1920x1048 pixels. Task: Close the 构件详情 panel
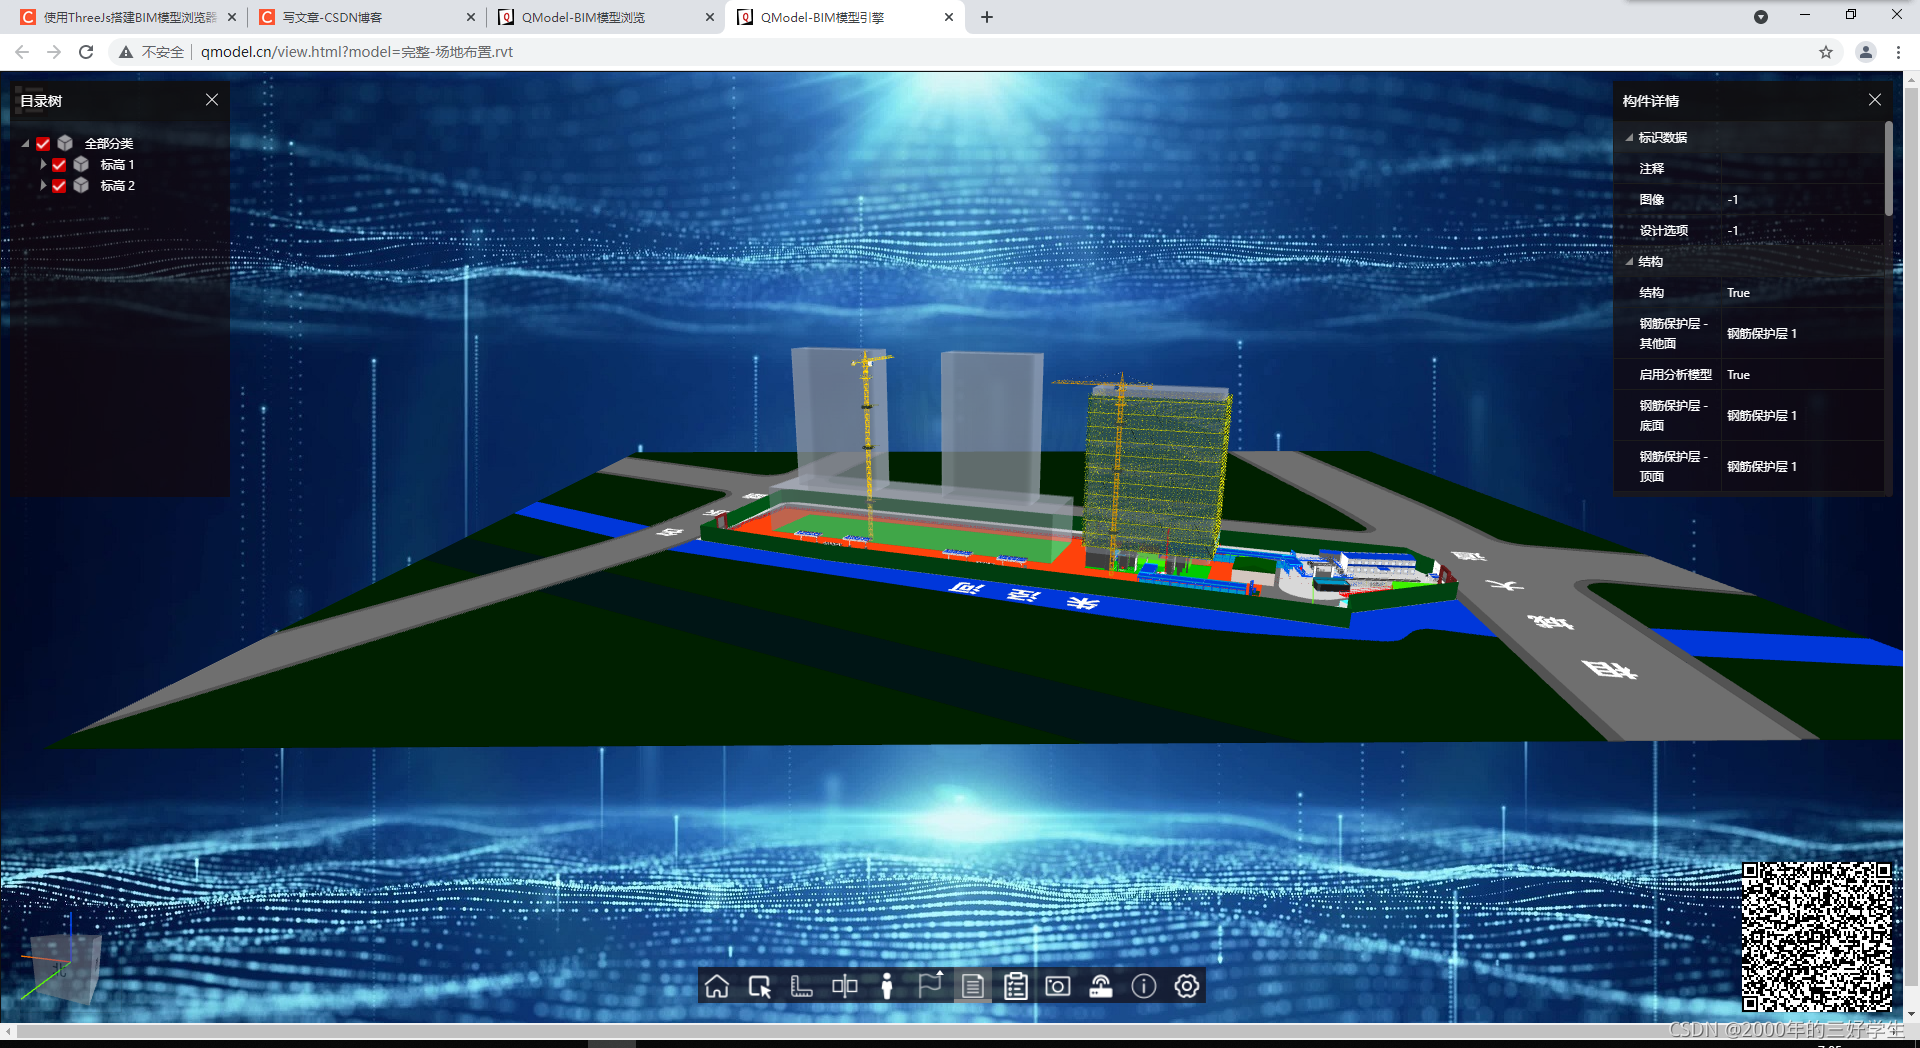(x=1875, y=100)
